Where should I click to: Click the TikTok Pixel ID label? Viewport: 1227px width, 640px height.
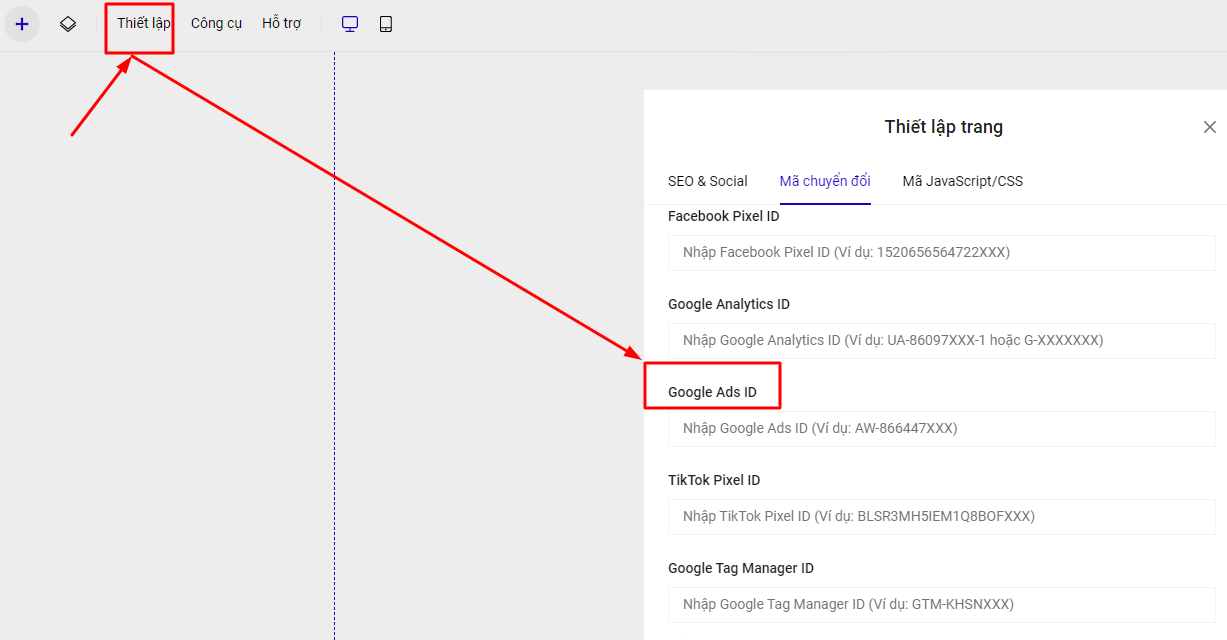[x=714, y=480]
